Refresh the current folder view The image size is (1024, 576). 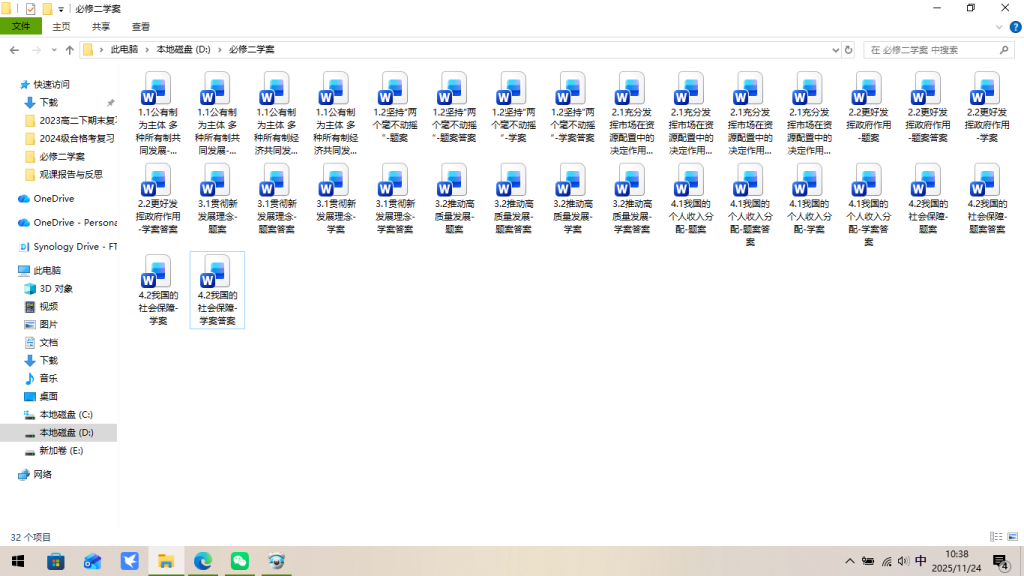click(849, 49)
